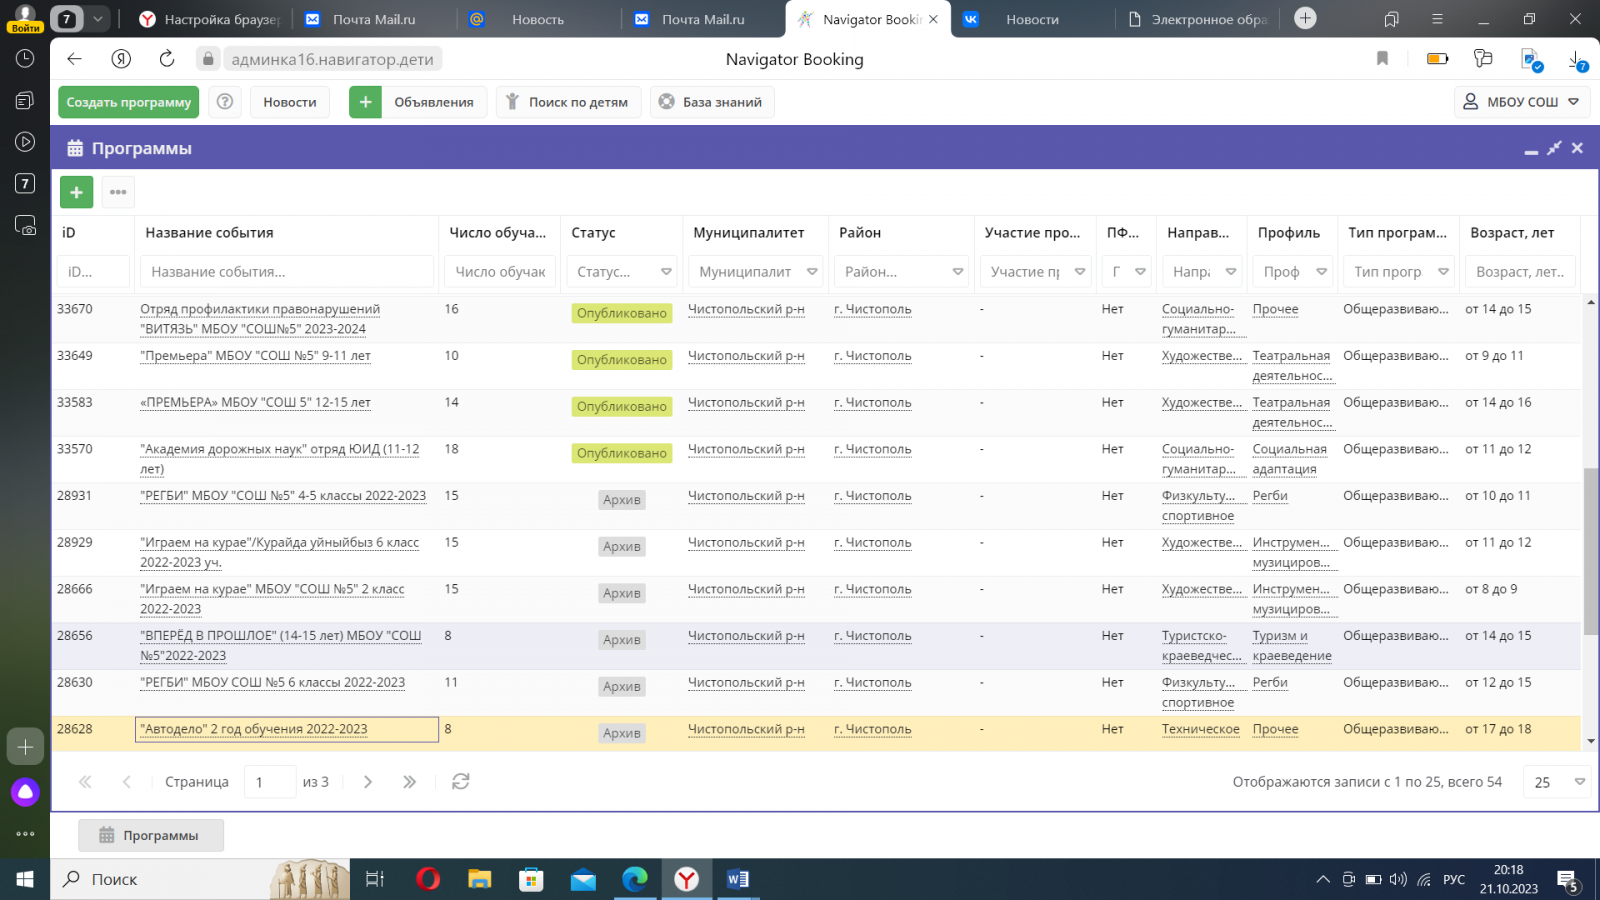
Task: Click the Название события filter field
Action: 286,272
